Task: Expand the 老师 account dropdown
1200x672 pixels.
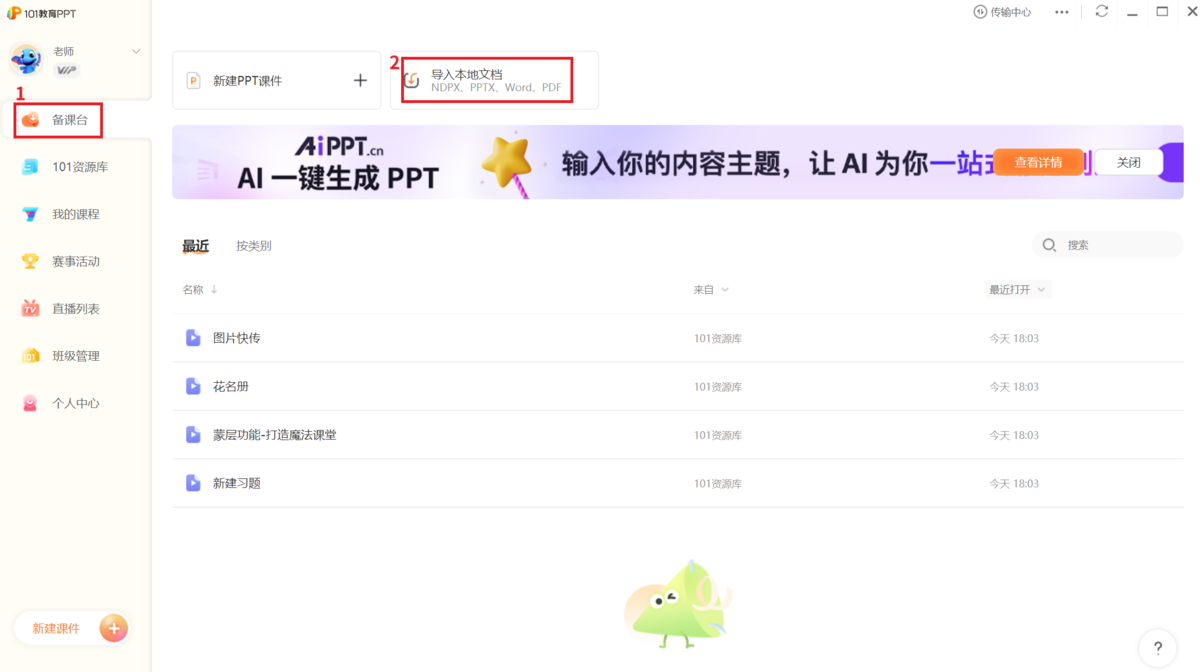Action: [135, 51]
